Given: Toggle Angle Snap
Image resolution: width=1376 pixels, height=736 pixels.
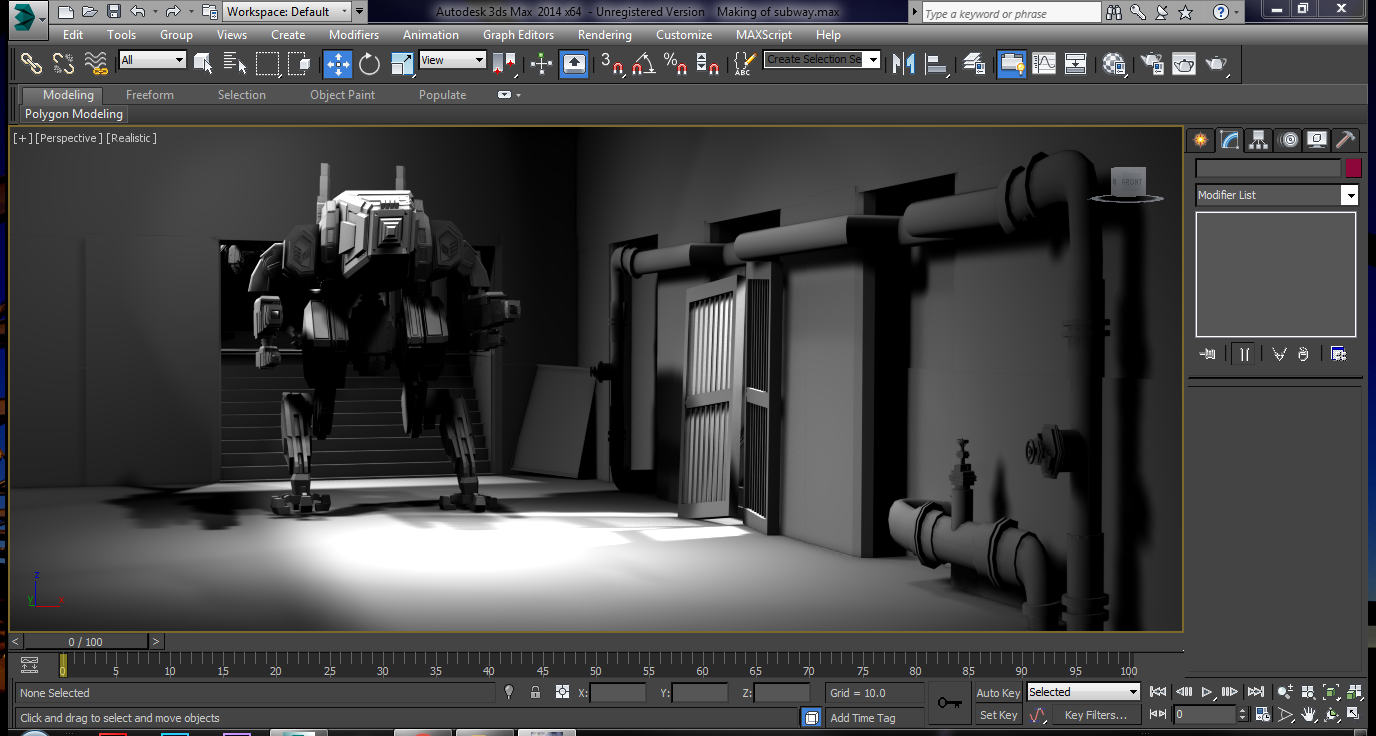Looking at the screenshot, I should click(x=644, y=64).
